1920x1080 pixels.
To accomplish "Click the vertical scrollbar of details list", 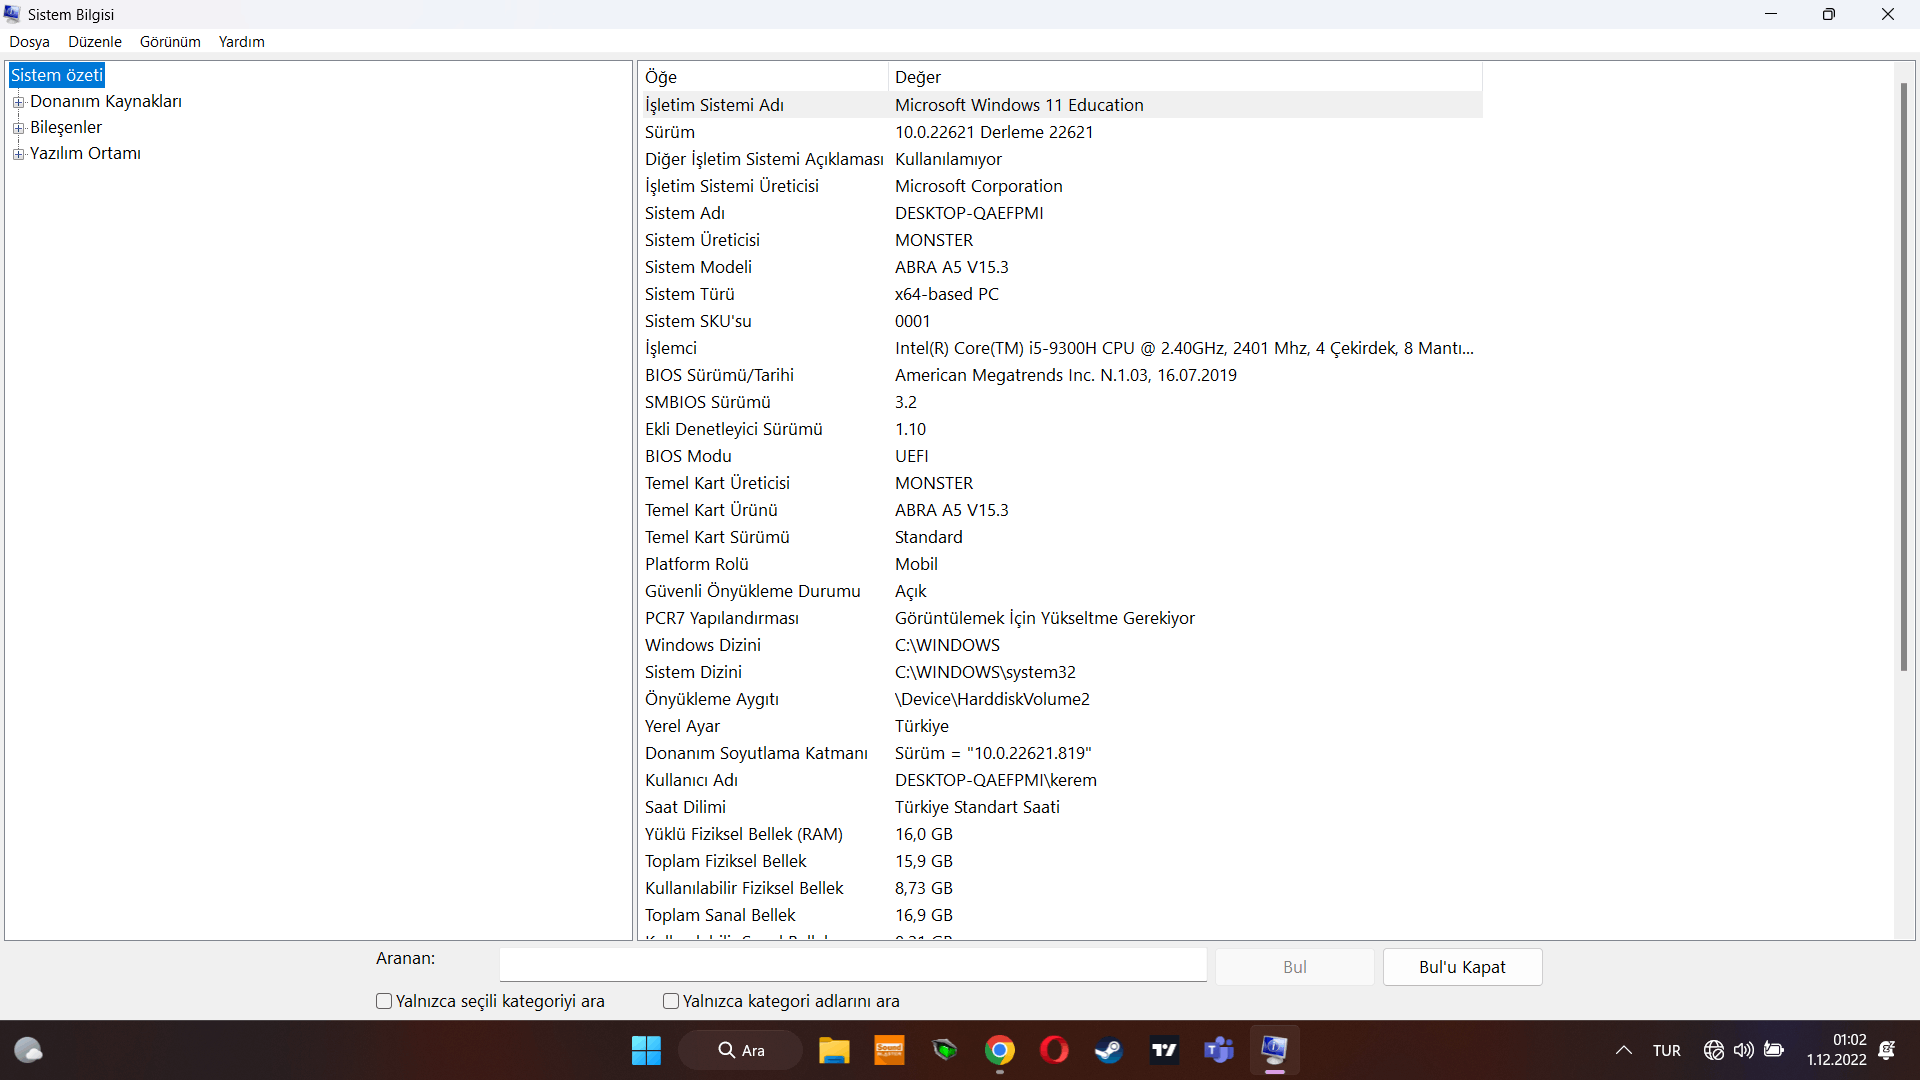I will pos(1904,376).
